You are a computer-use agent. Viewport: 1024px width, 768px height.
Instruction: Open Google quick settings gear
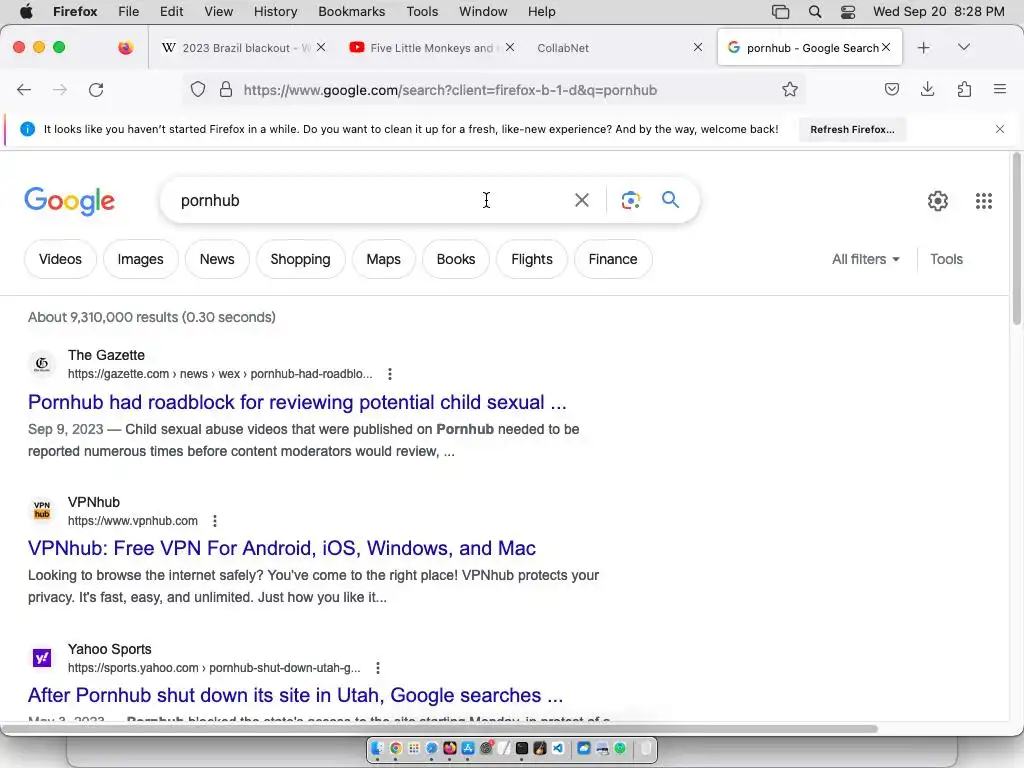pyautogui.click(x=938, y=200)
